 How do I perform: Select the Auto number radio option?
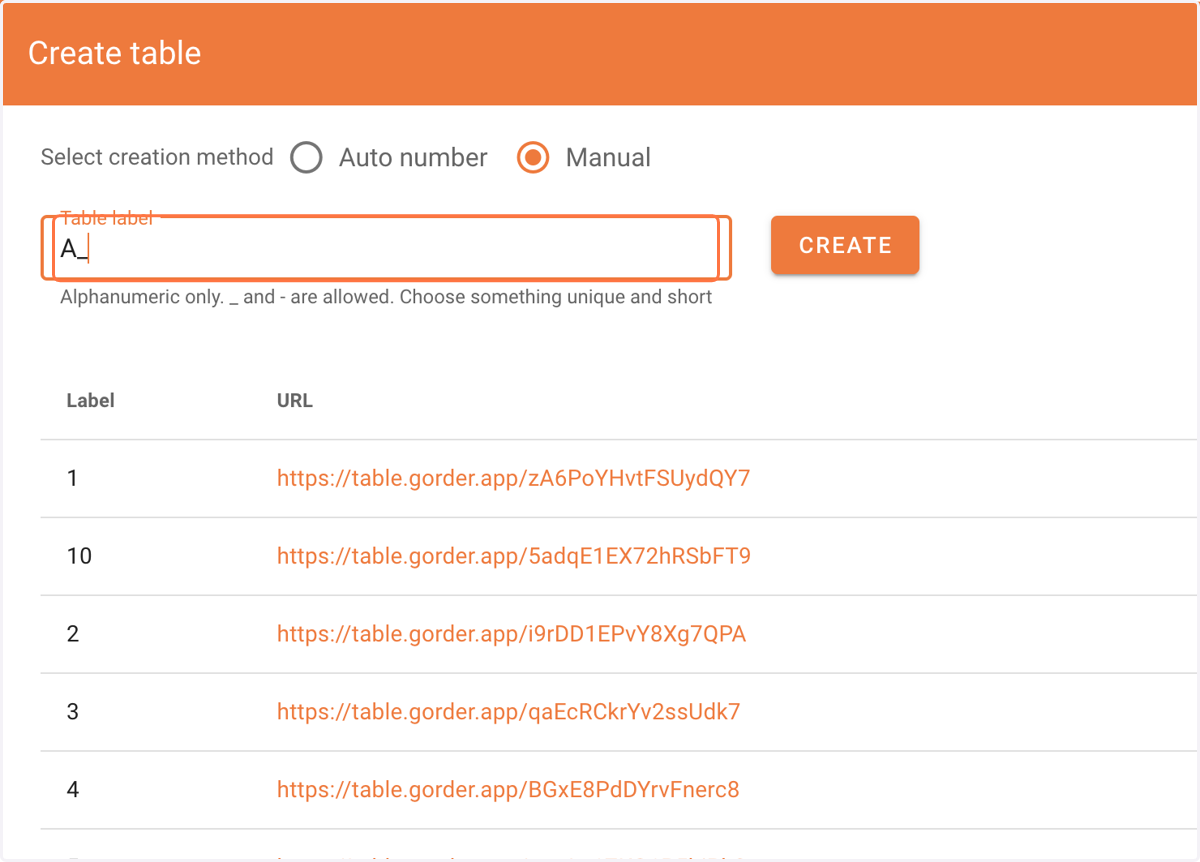[x=306, y=158]
